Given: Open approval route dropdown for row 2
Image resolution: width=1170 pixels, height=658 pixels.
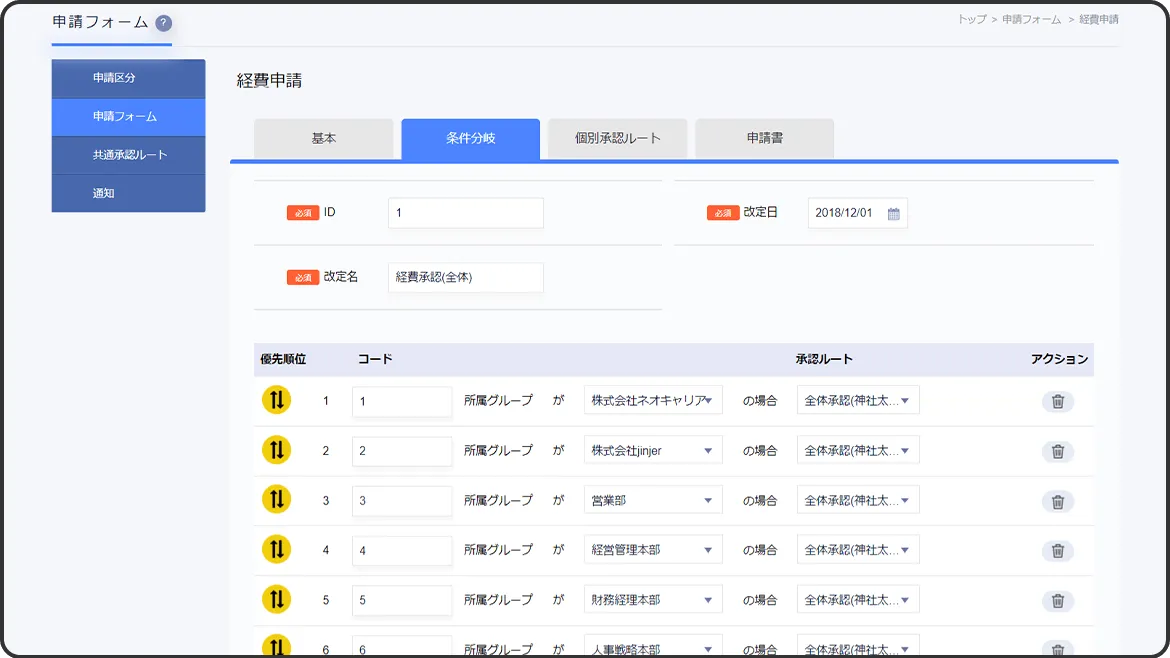Looking at the screenshot, I should pos(857,450).
